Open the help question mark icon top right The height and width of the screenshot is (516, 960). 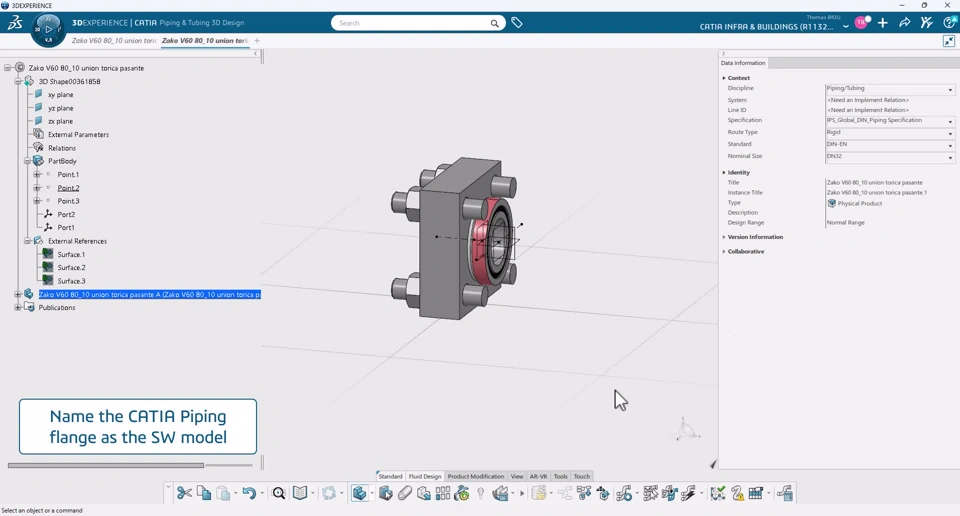click(950, 23)
